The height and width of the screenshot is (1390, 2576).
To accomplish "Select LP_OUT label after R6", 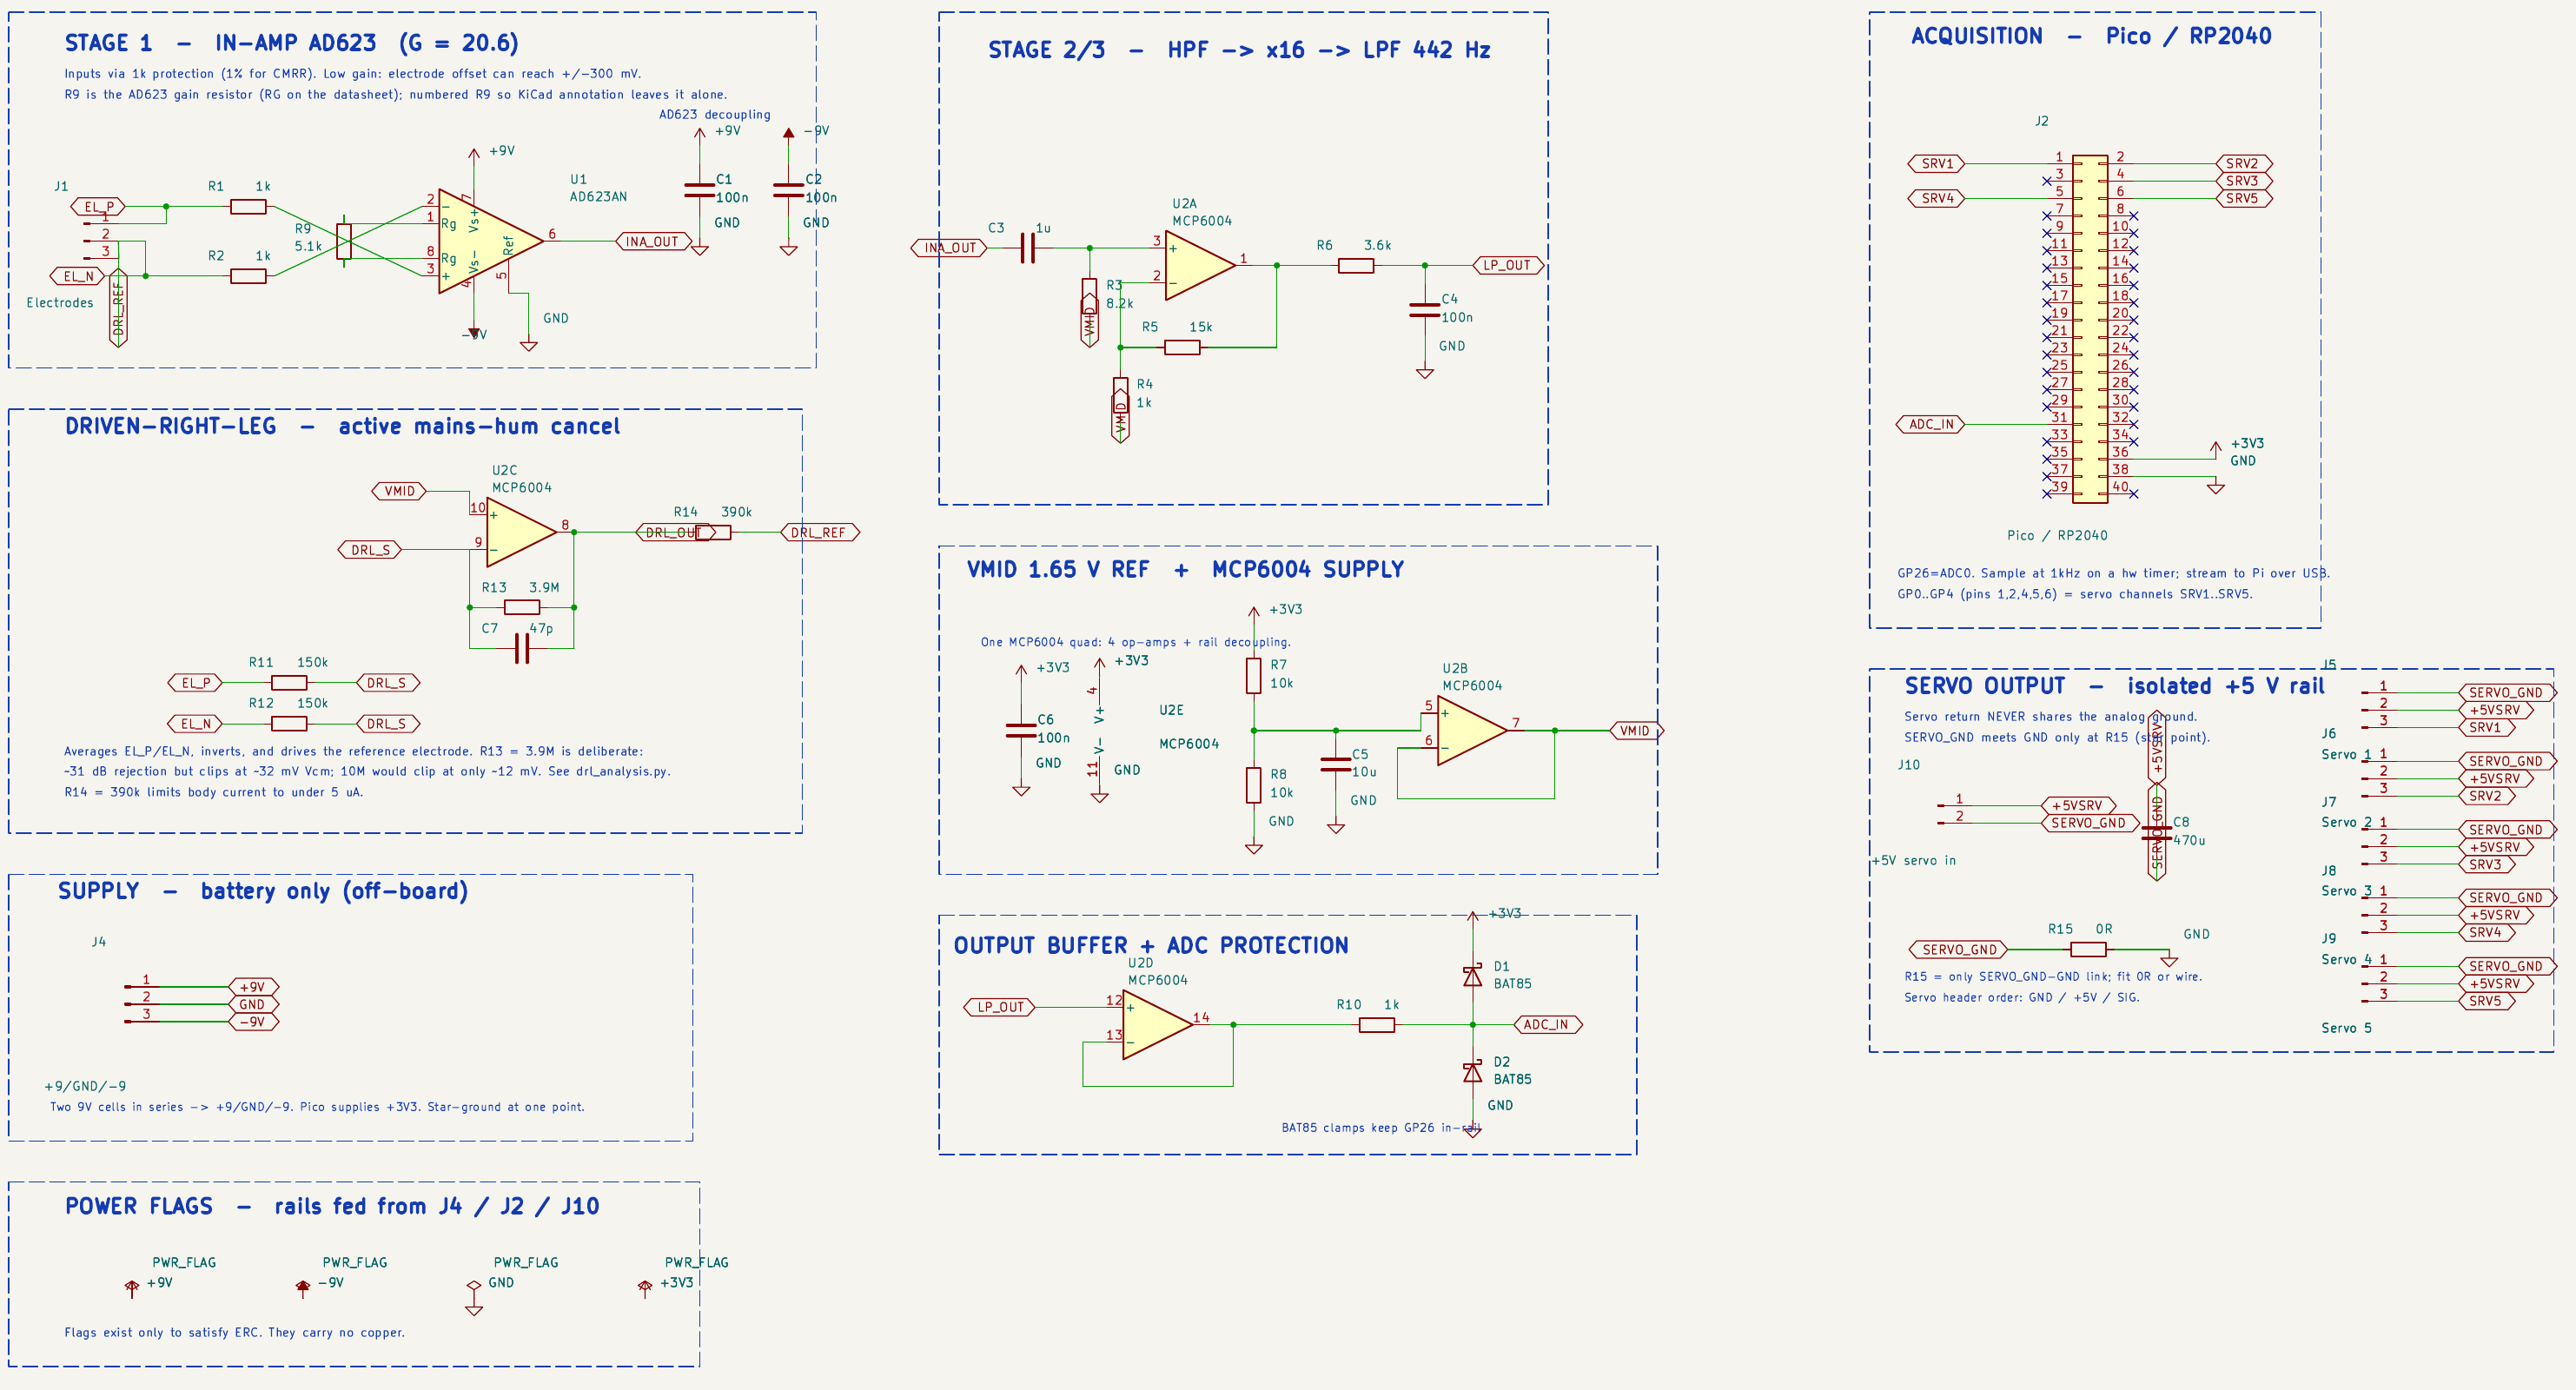I will point(1507,266).
